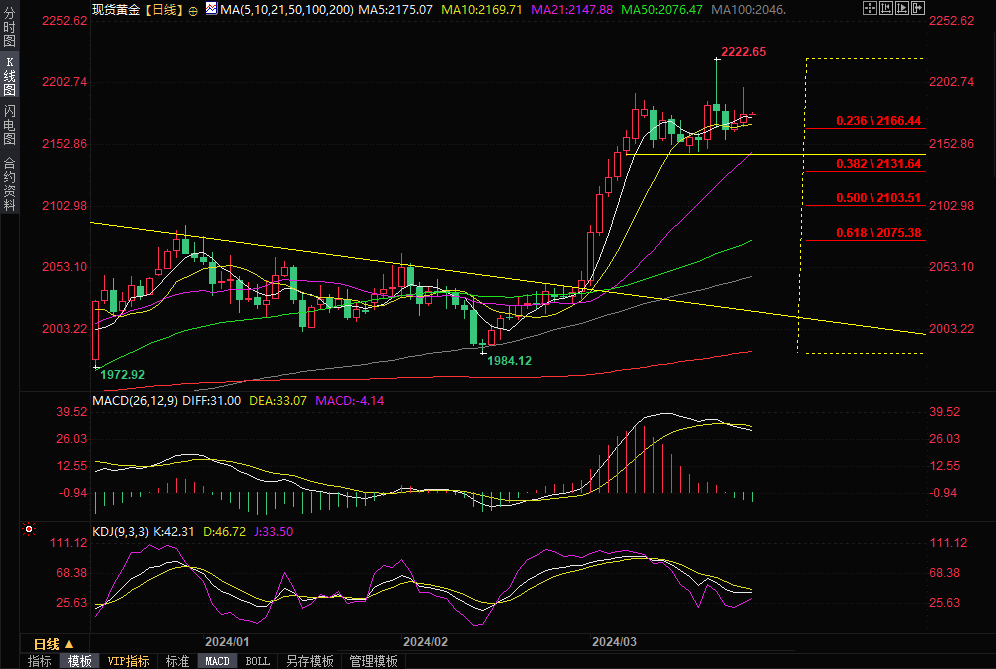
Task: Open the crosshair cursor tool icon
Action: pos(870,8)
